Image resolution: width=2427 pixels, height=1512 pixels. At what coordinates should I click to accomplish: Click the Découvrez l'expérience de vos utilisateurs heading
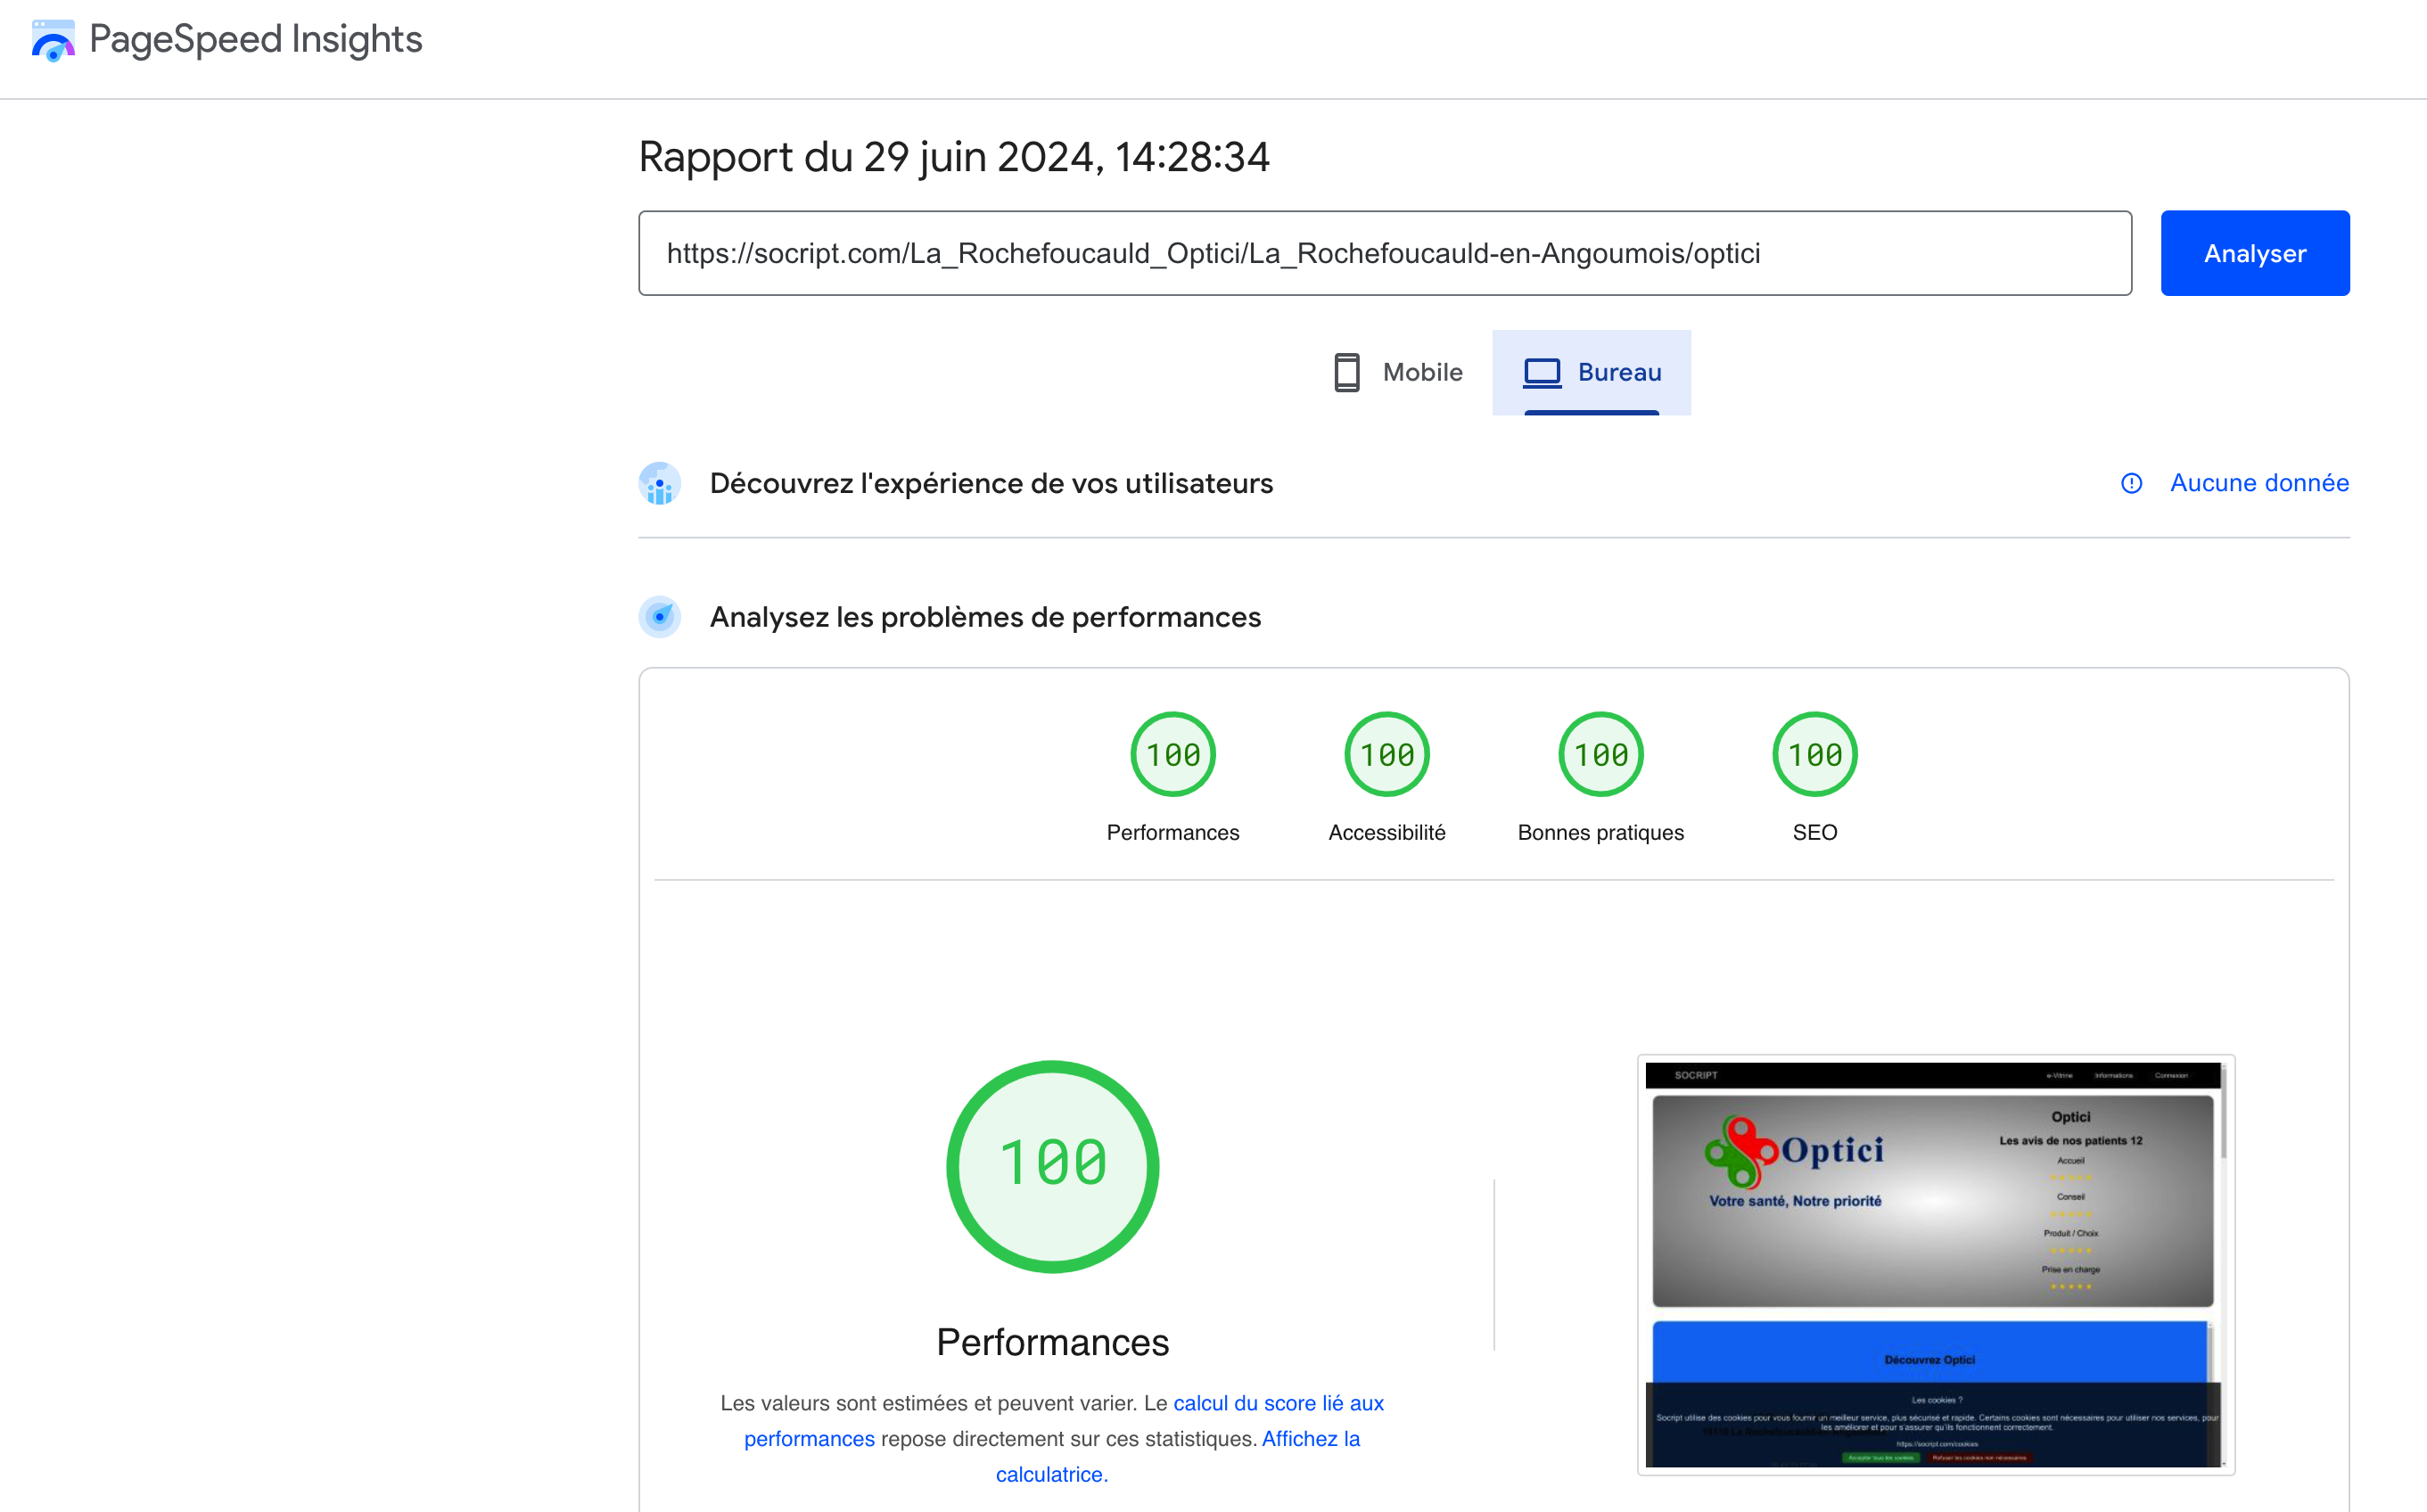[991, 483]
